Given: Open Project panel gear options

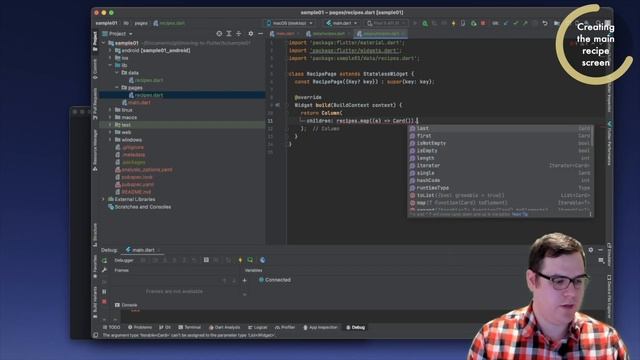Looking at the screenshot, I should 251,33.
